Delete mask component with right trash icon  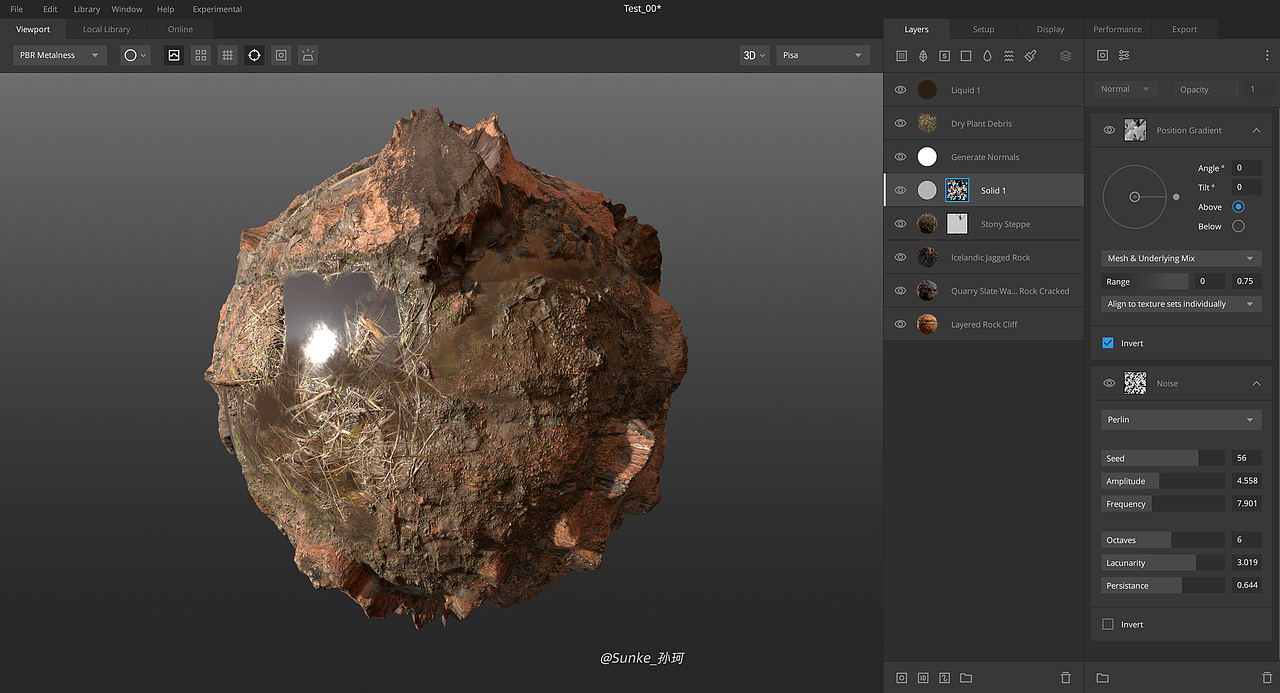point(1267,678)
